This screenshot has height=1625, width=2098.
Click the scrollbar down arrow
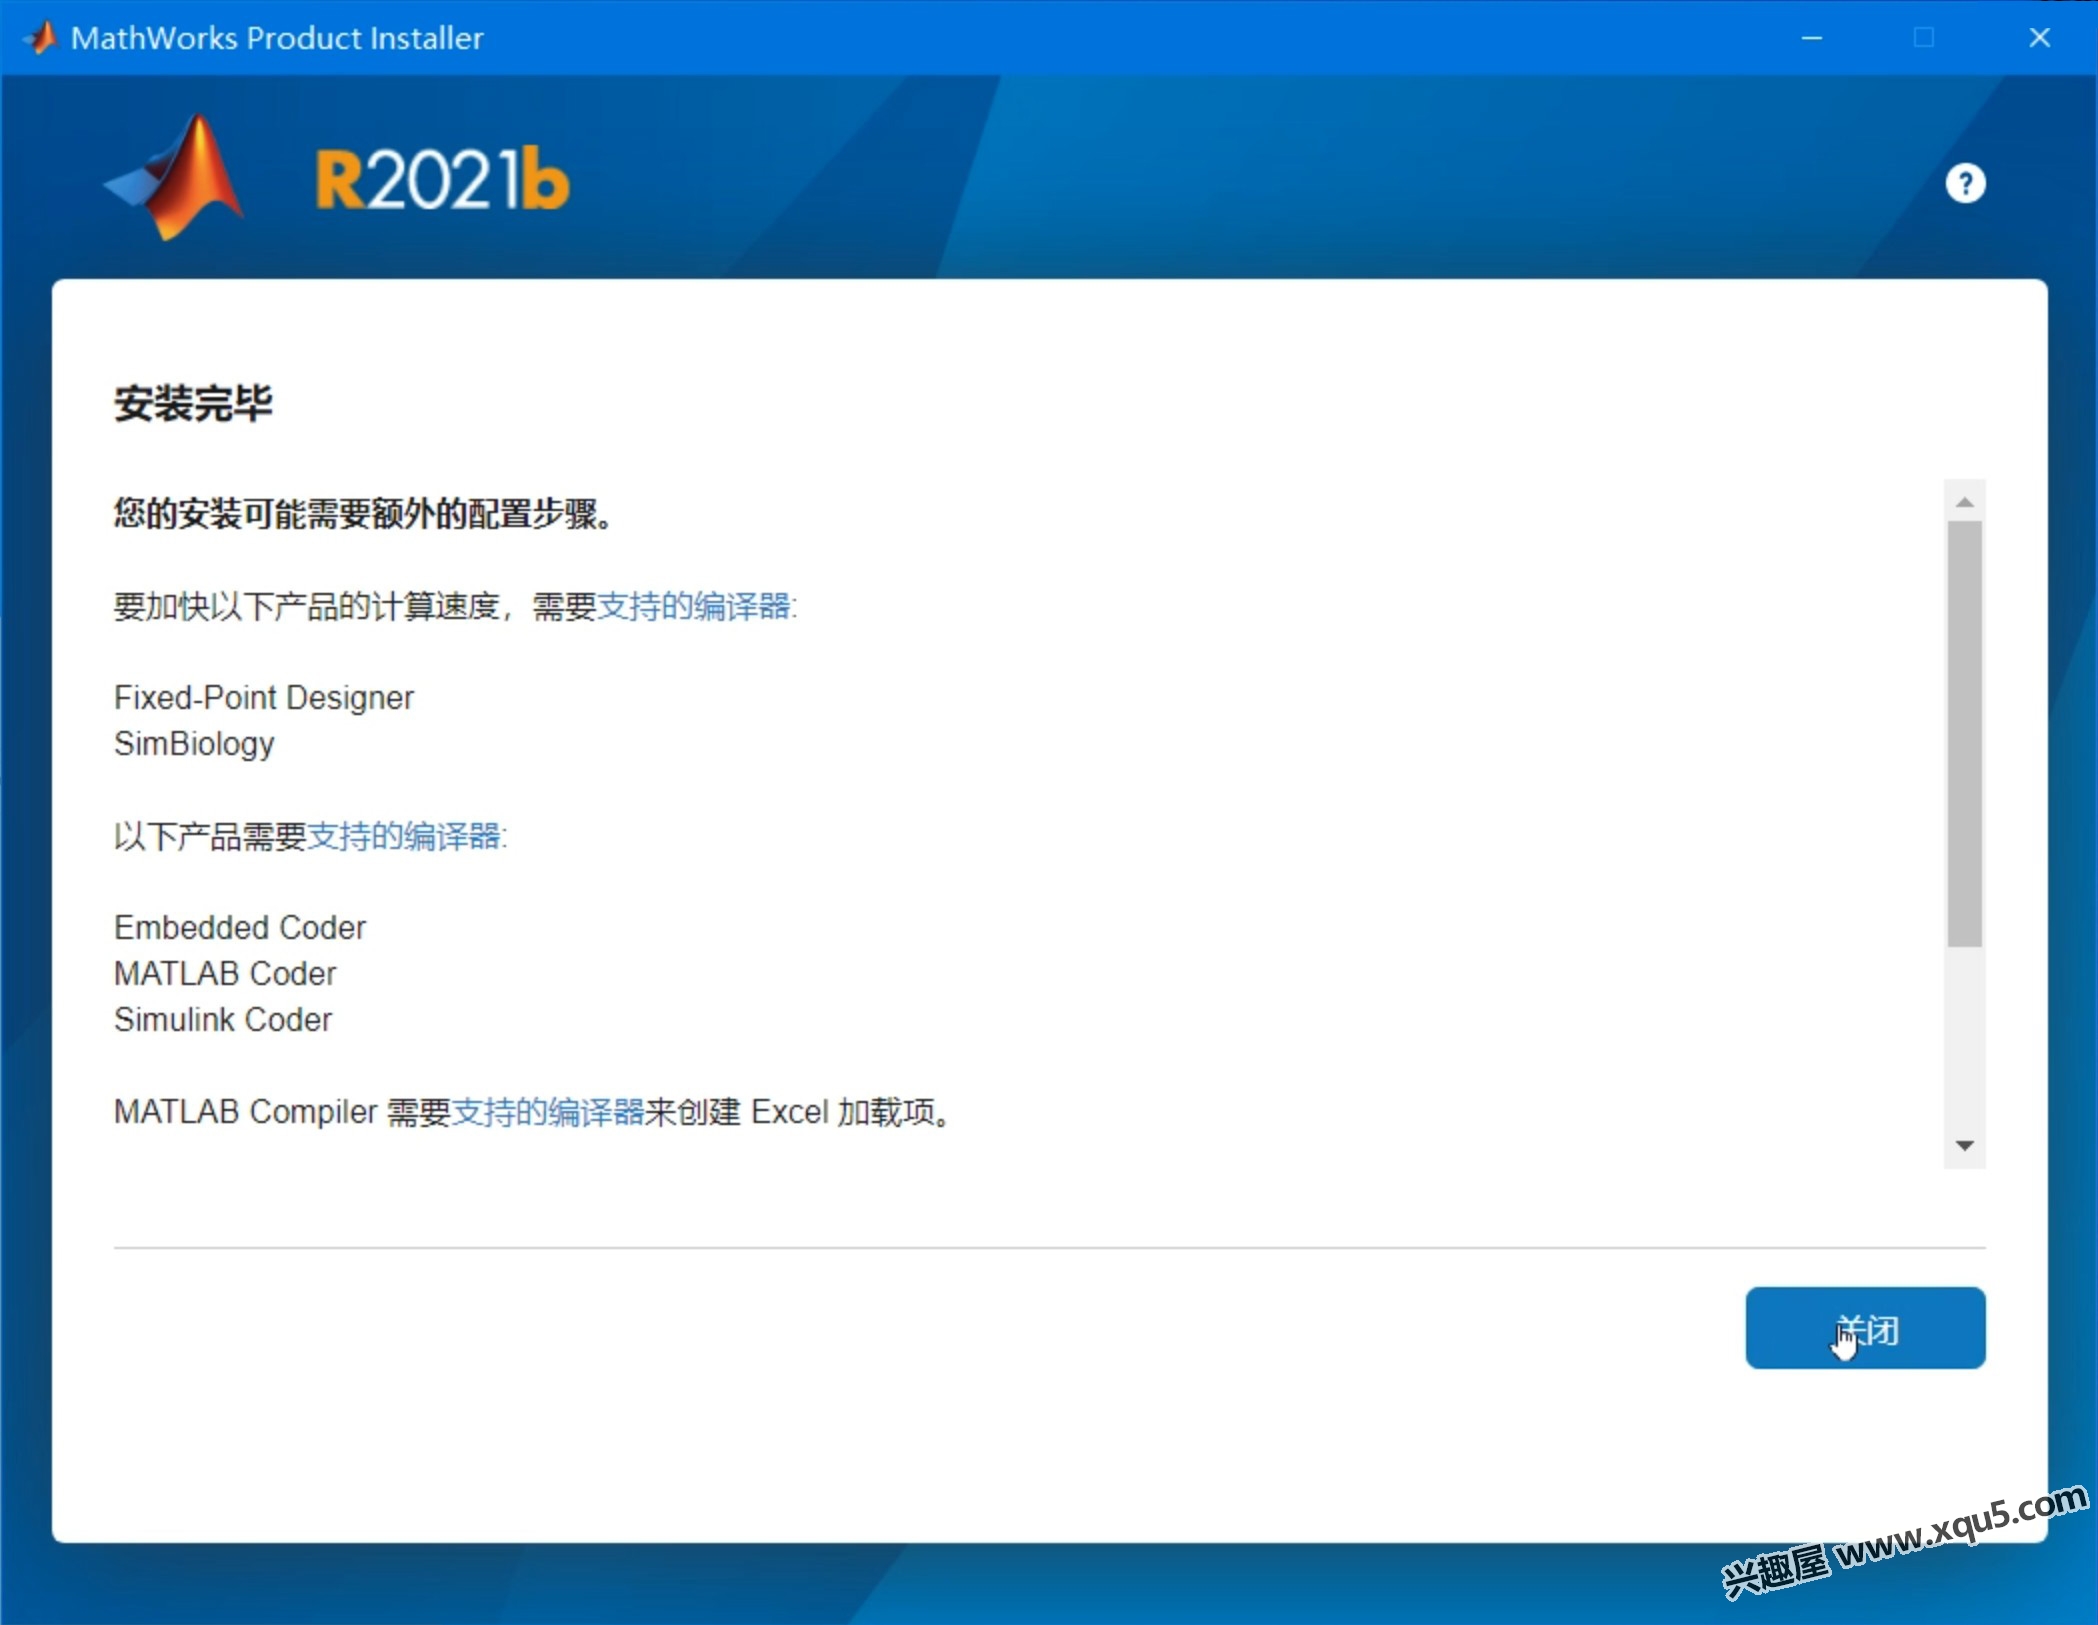tap(1964, 1146)
